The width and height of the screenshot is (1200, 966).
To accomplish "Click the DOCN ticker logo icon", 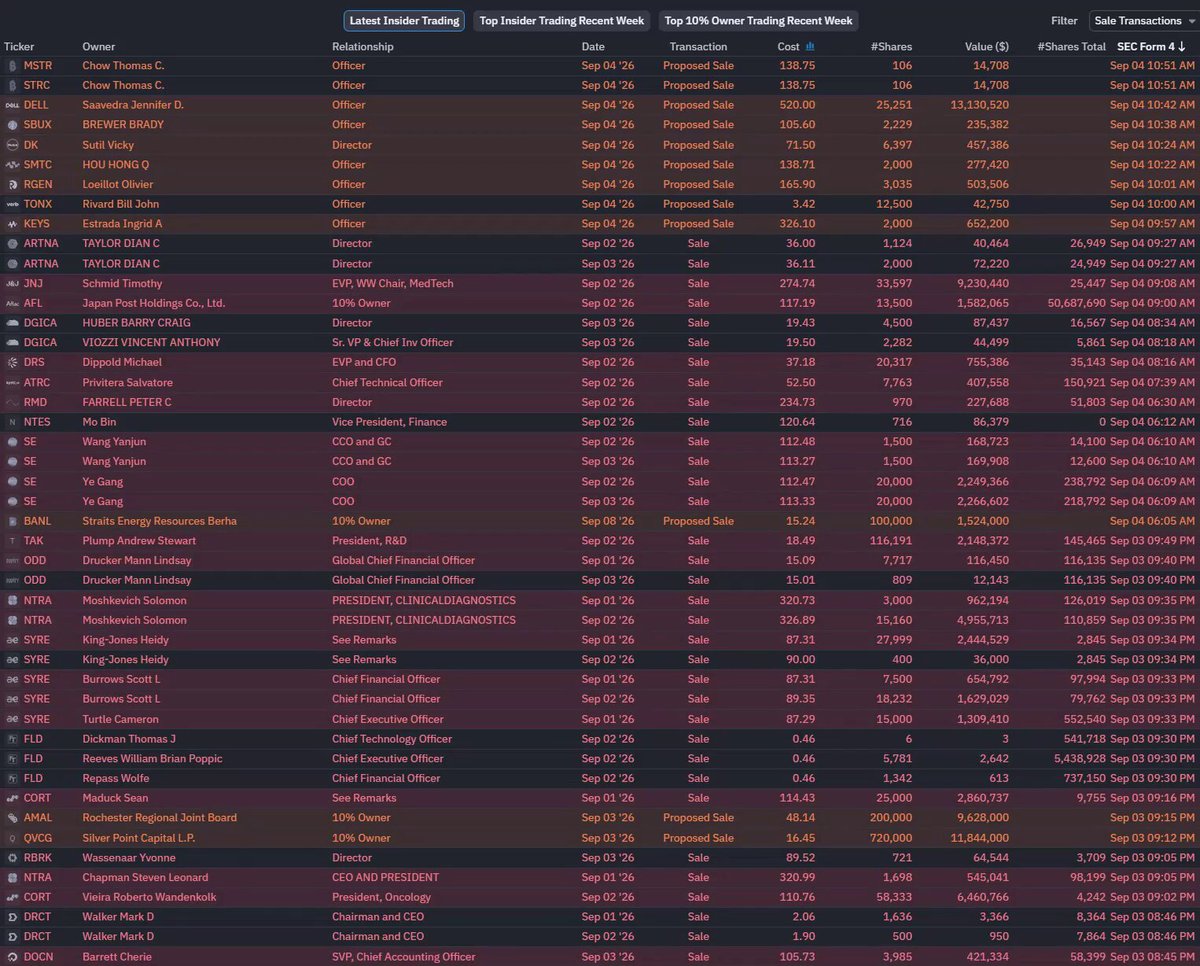I will tap(12, 956).
